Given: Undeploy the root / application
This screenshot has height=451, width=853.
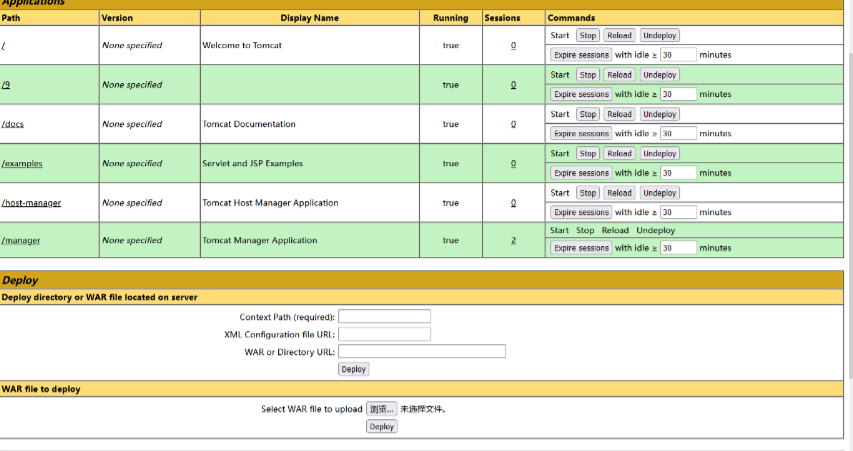Looking at the screenshot, I should (659, 35).
